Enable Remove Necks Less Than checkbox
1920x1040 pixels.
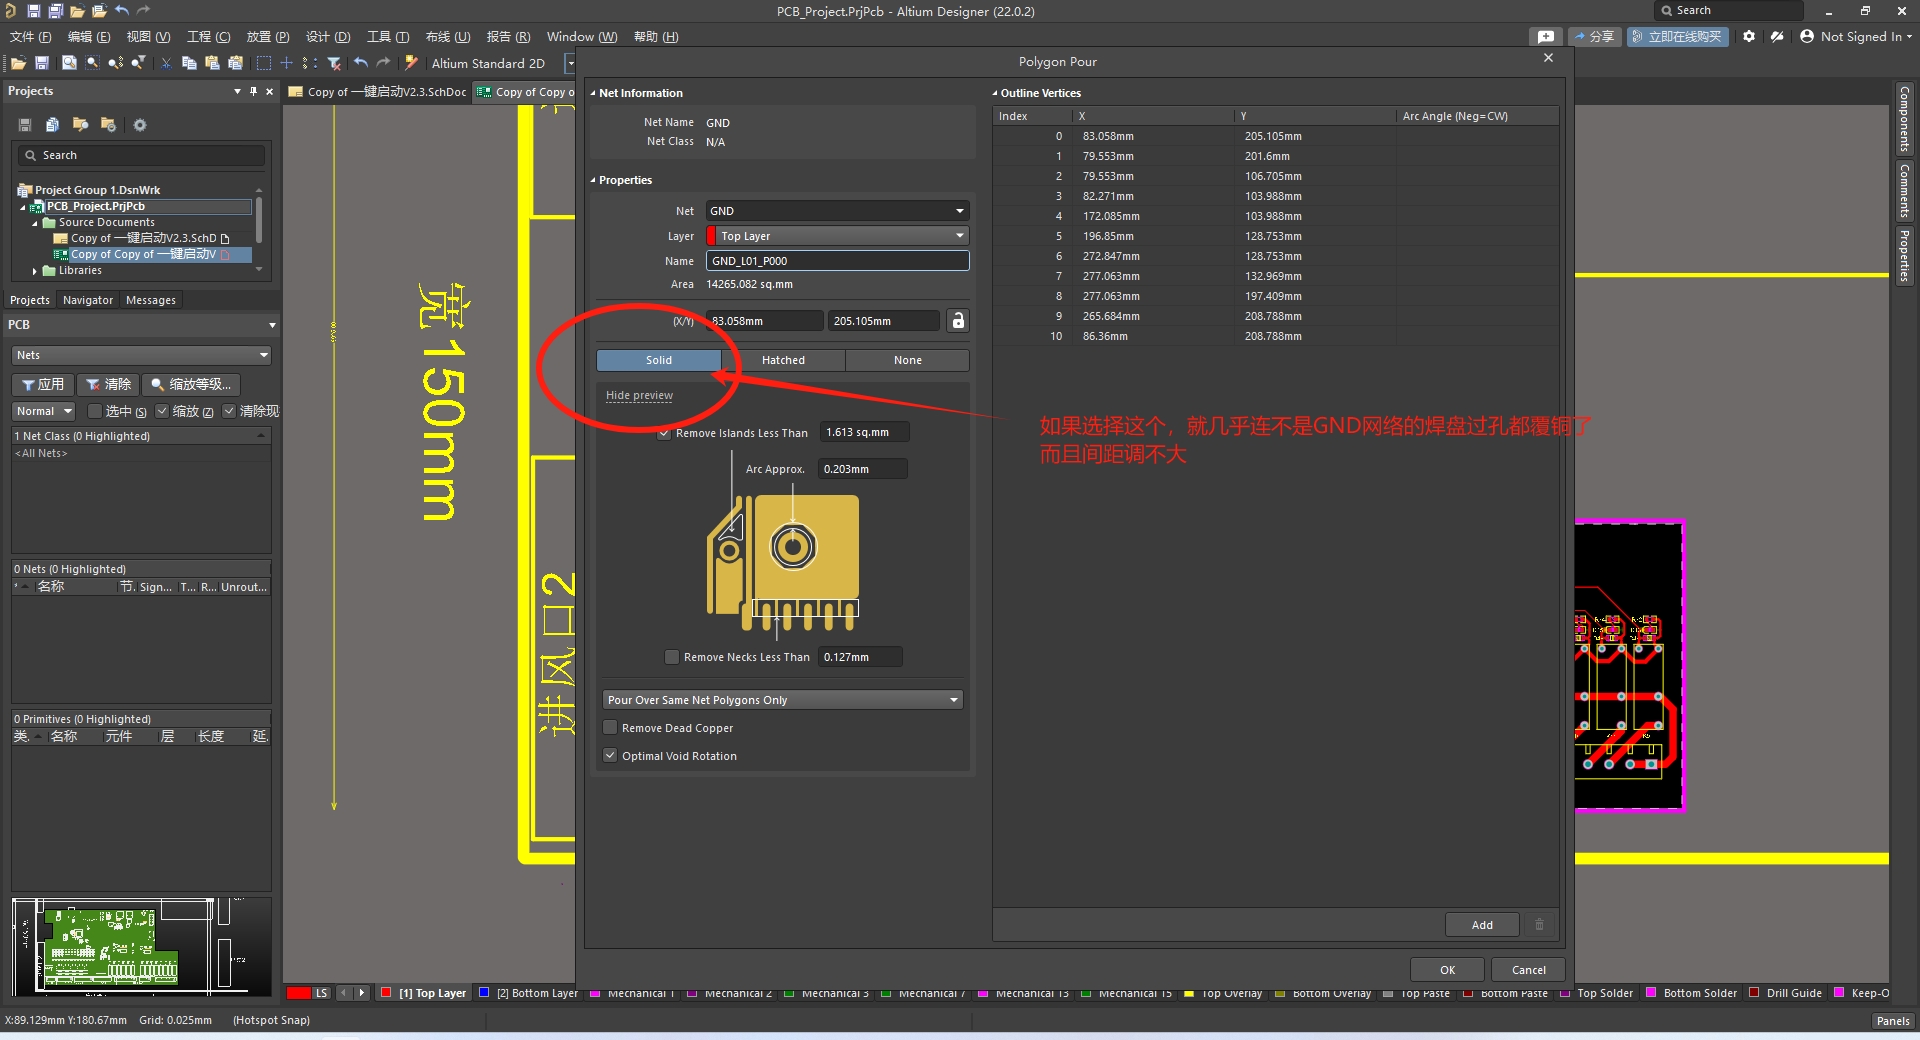click(672, 657)
